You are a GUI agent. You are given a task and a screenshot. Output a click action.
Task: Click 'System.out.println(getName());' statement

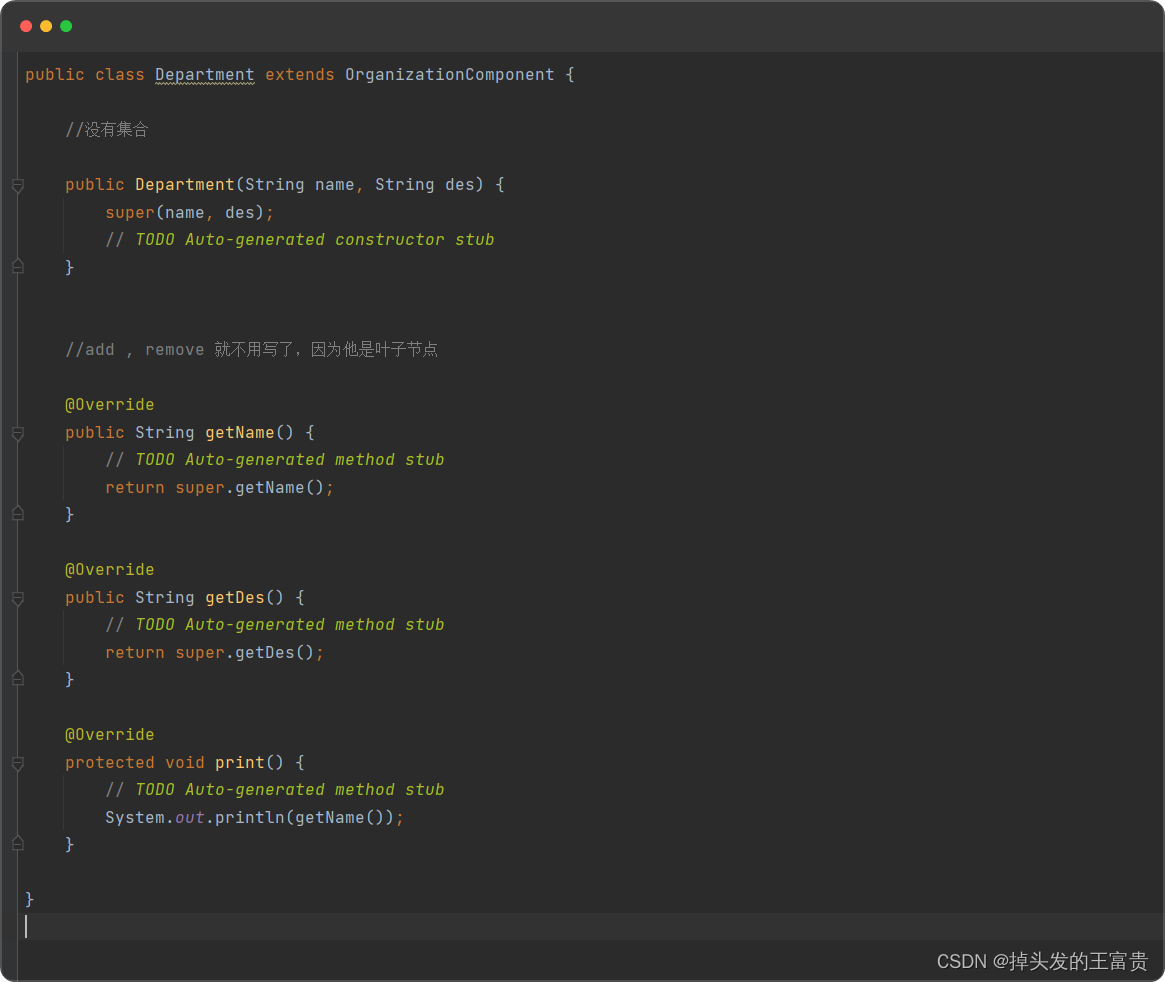point(254,817)
